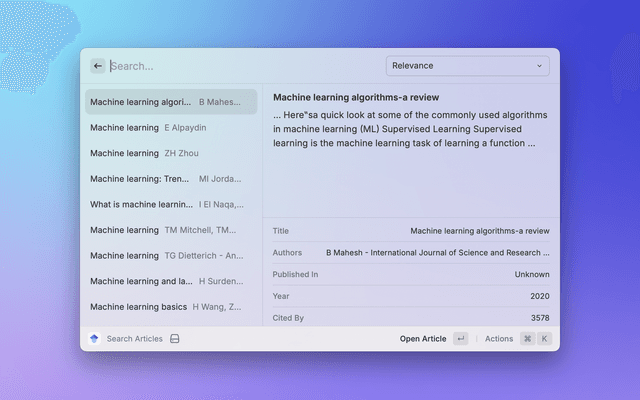Click the drive icon beside Search Articles
The width and height of the screenshot is (640, 400).
coord(175,339)
